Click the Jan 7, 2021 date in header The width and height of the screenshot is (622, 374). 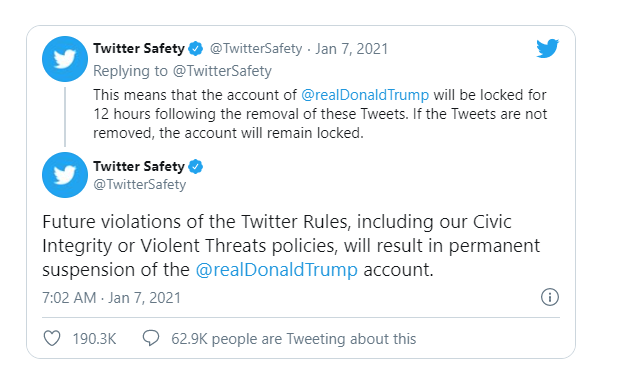(x=351, y=49)
